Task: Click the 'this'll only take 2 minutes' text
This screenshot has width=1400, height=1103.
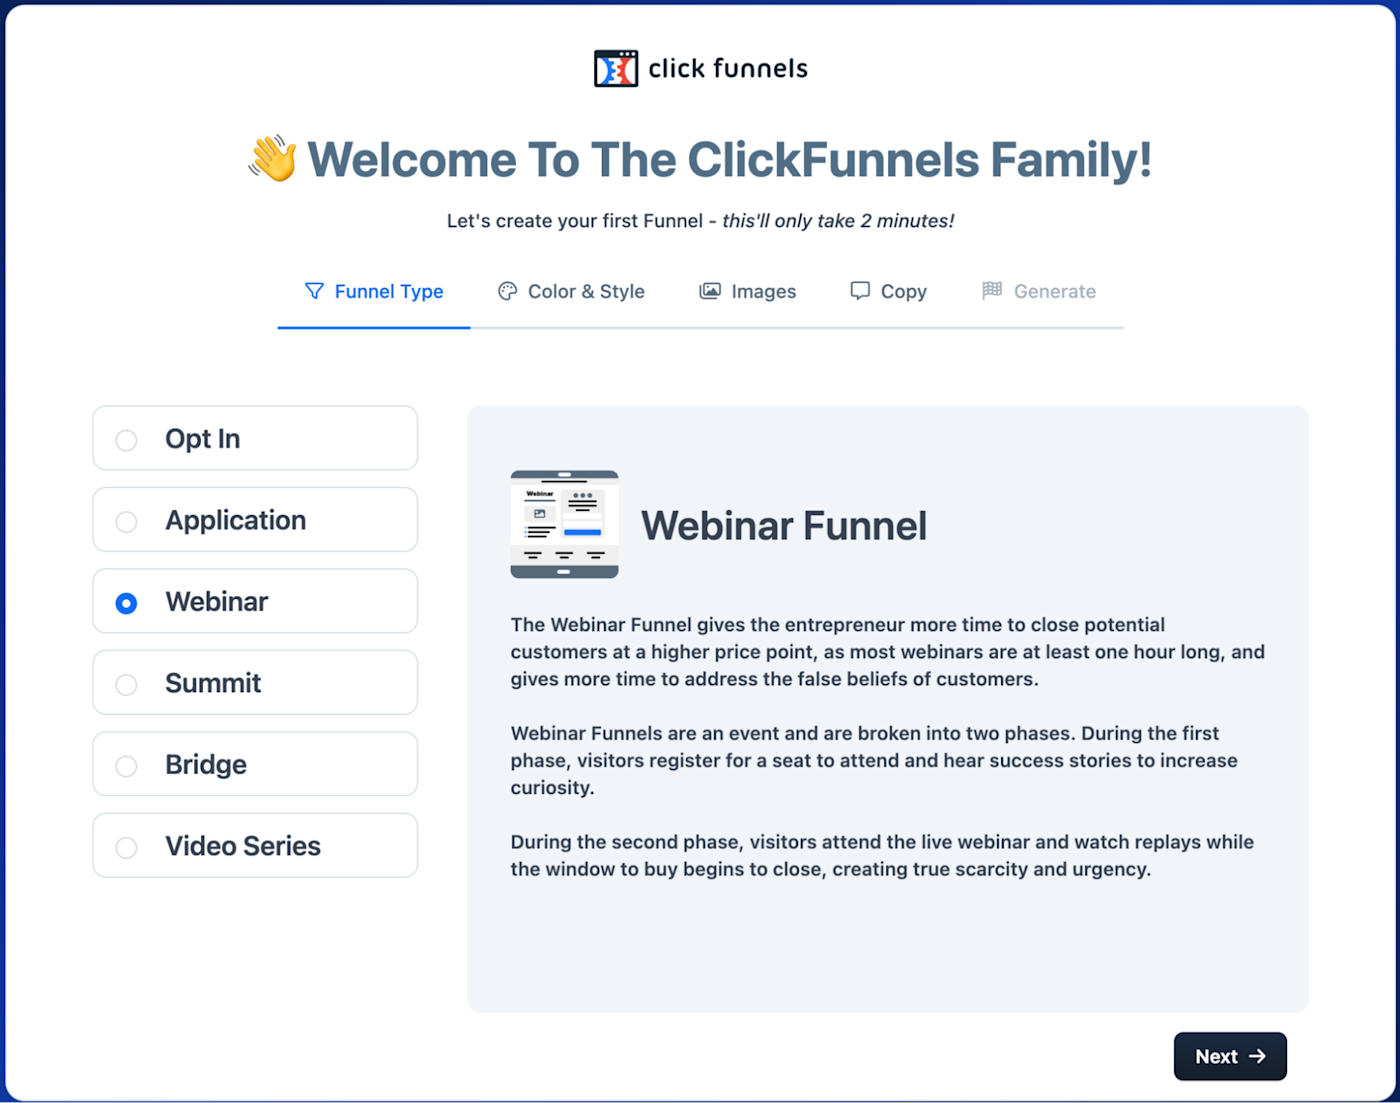Action: (838, 220)
